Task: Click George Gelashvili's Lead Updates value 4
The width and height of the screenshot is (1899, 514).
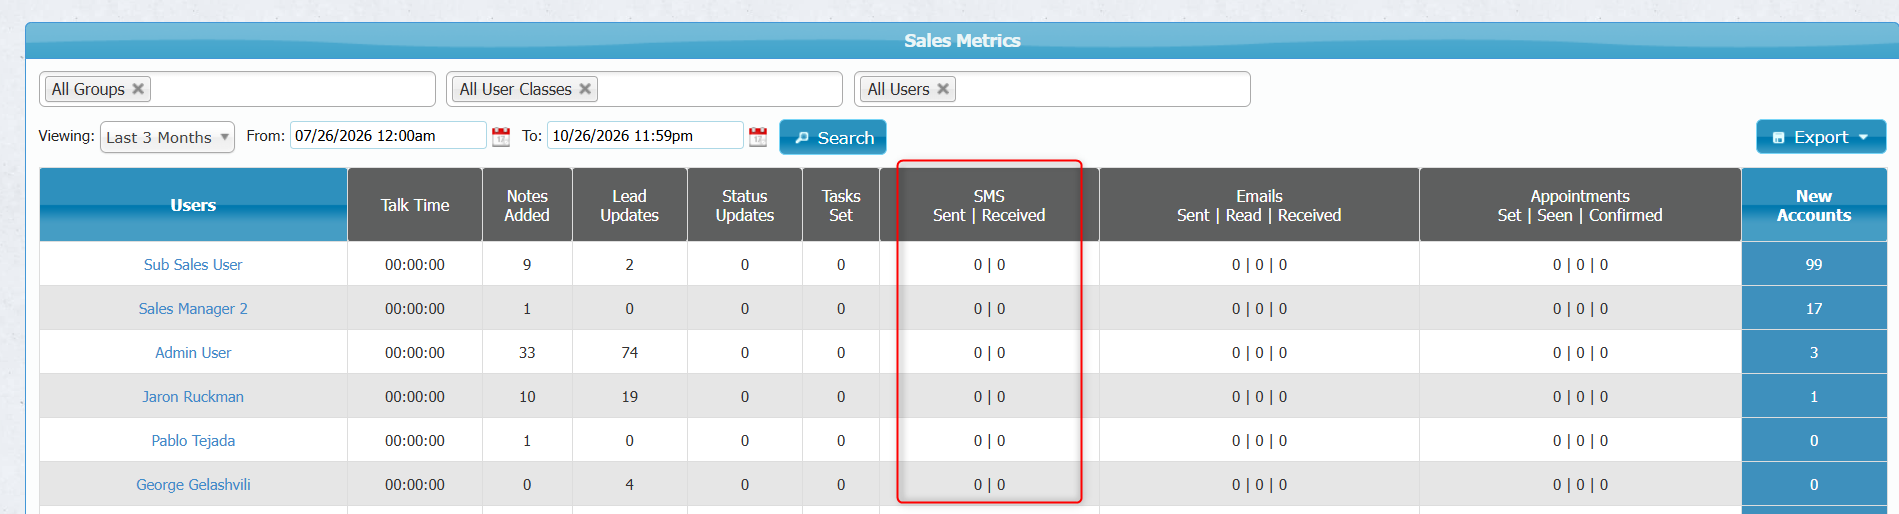Action: pyautogui.click(x=630, y=485)
